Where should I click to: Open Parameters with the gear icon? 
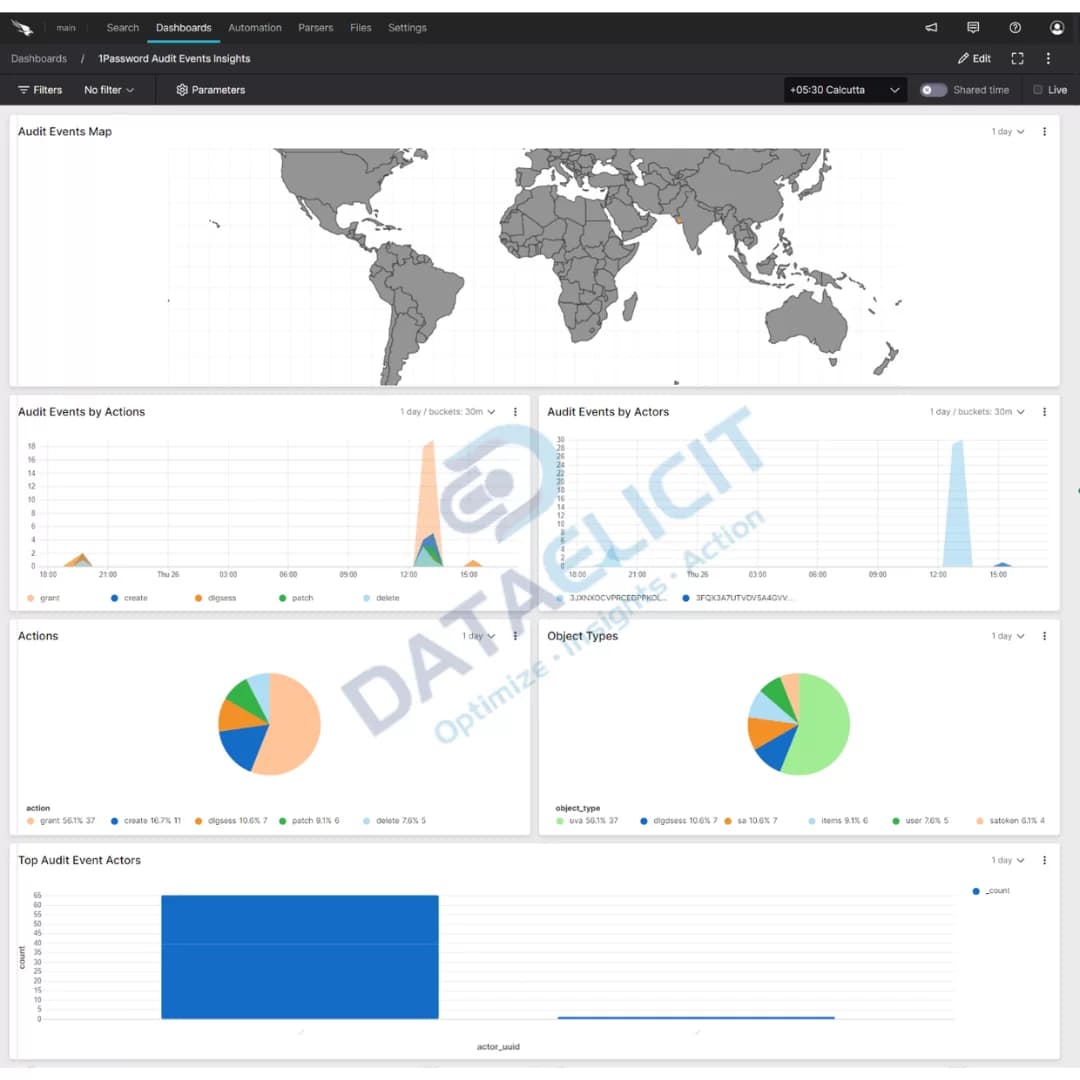(210, 90)
